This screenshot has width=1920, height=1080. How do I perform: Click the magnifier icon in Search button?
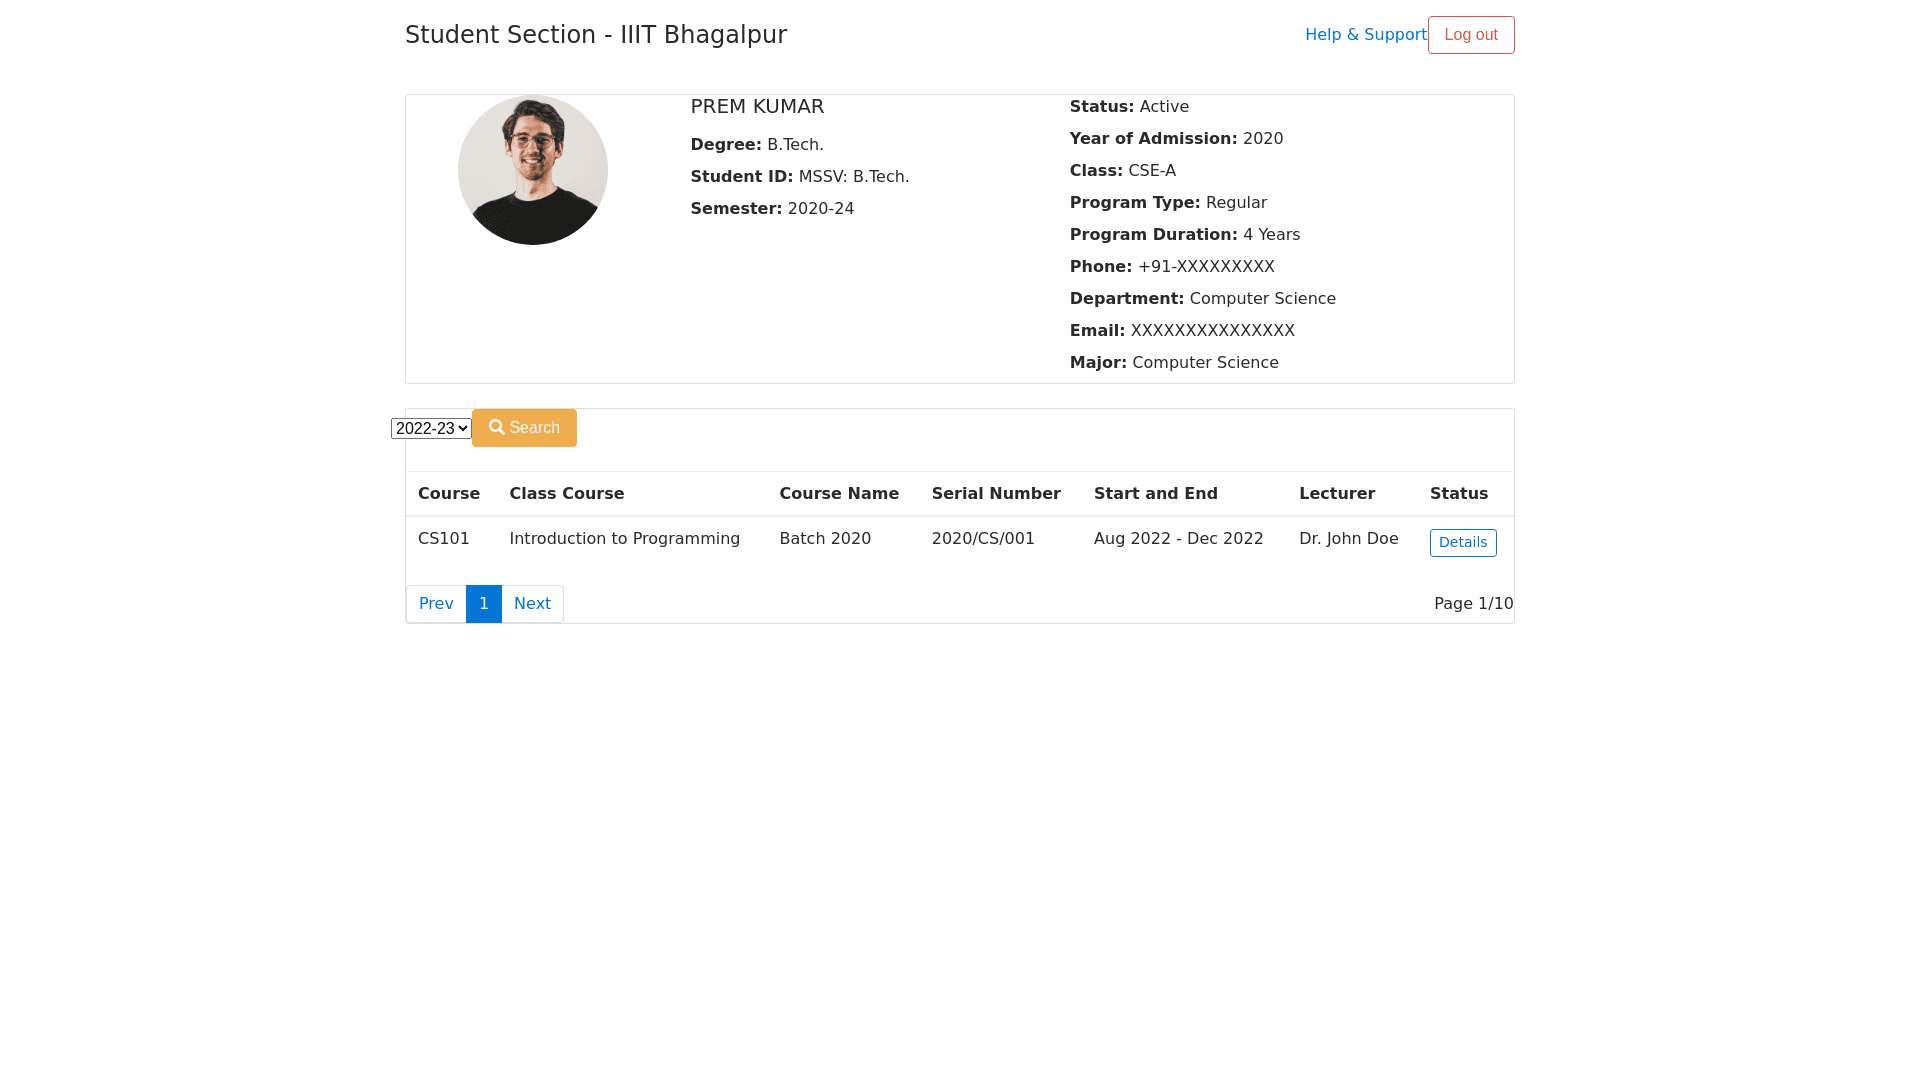point(497,427)
